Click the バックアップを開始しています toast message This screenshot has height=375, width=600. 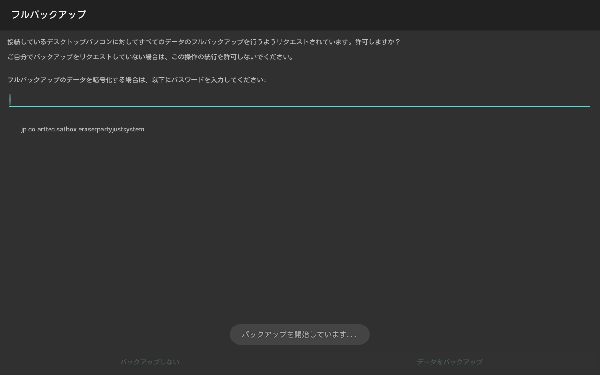click(x=300, y=334)
